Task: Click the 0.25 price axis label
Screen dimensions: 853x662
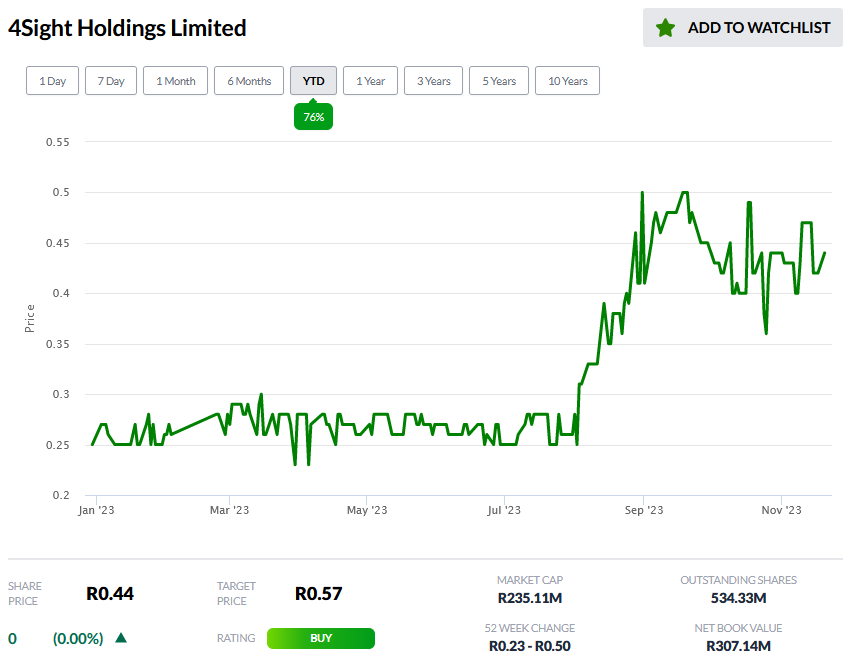Action: pyautogui.click(x=58, y=445)
